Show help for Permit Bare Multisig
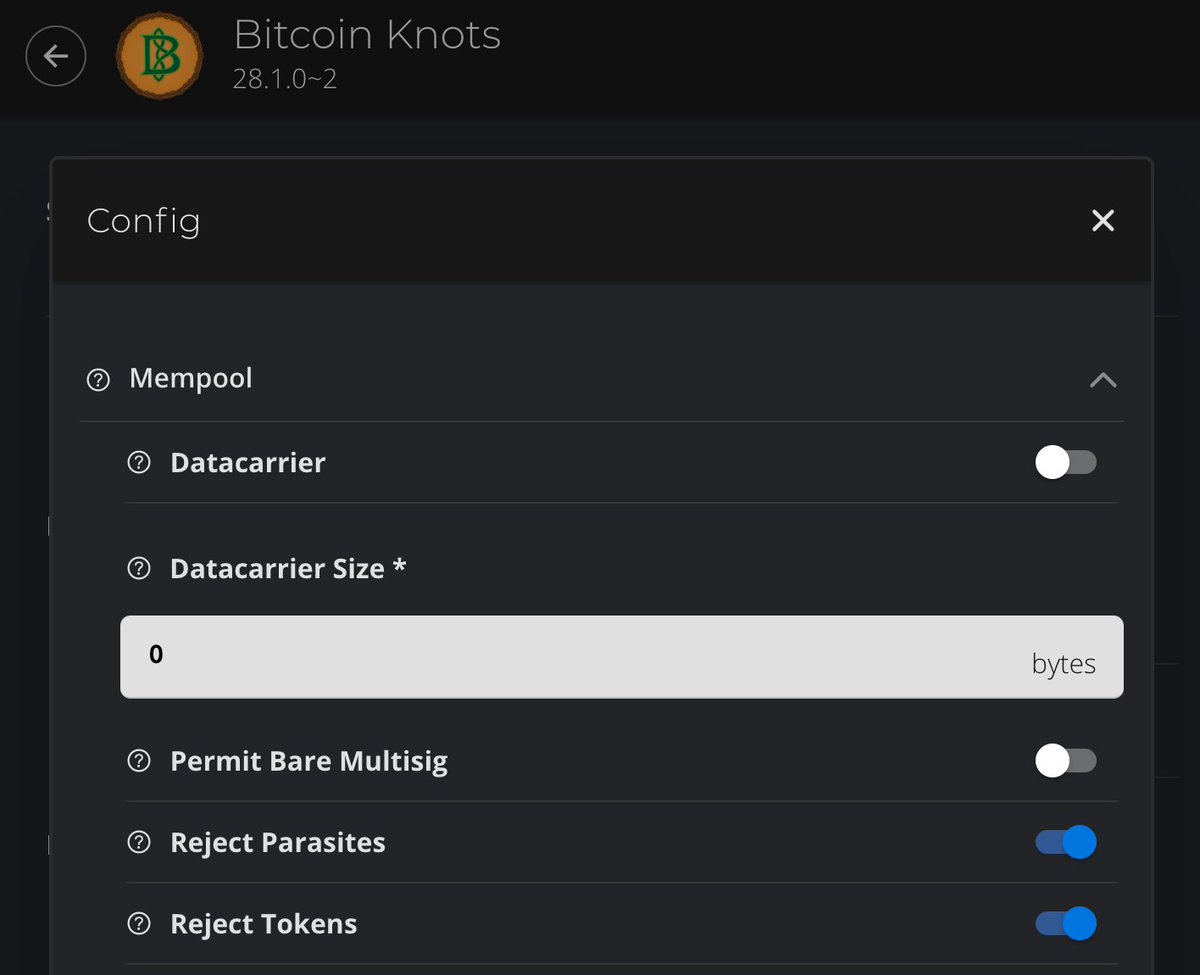This screenshot has width=1200, height=975. [139, 761]
